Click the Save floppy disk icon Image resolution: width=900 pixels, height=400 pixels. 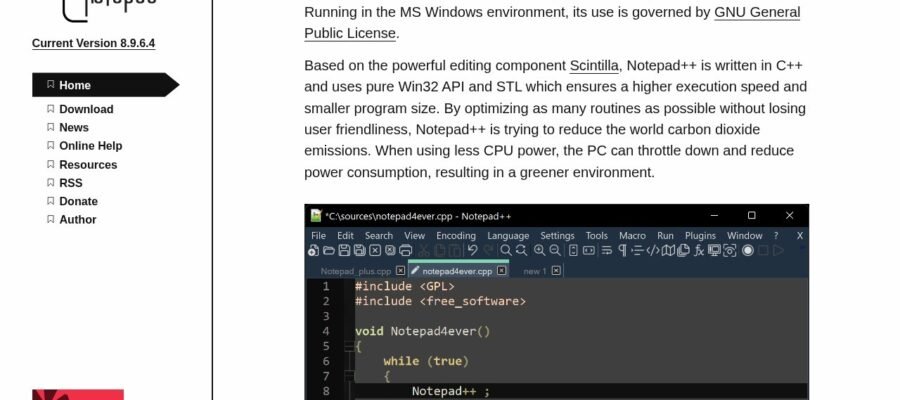(344, 250)
